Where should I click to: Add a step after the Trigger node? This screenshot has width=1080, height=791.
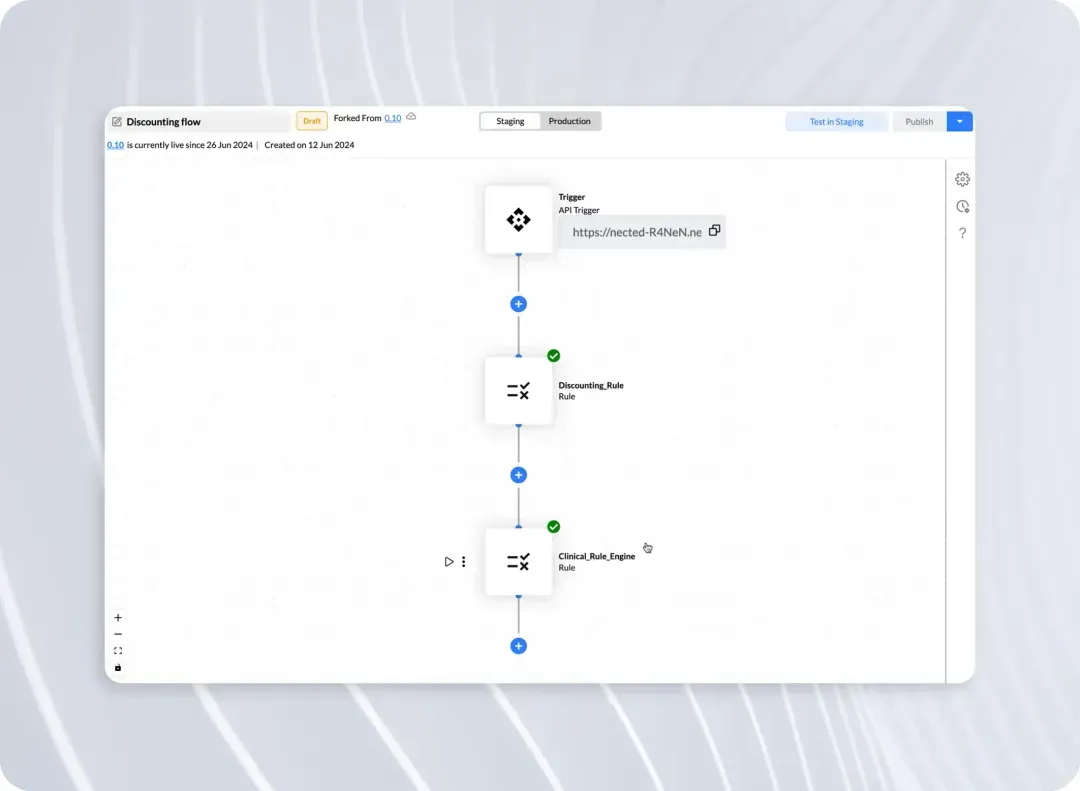519,304
